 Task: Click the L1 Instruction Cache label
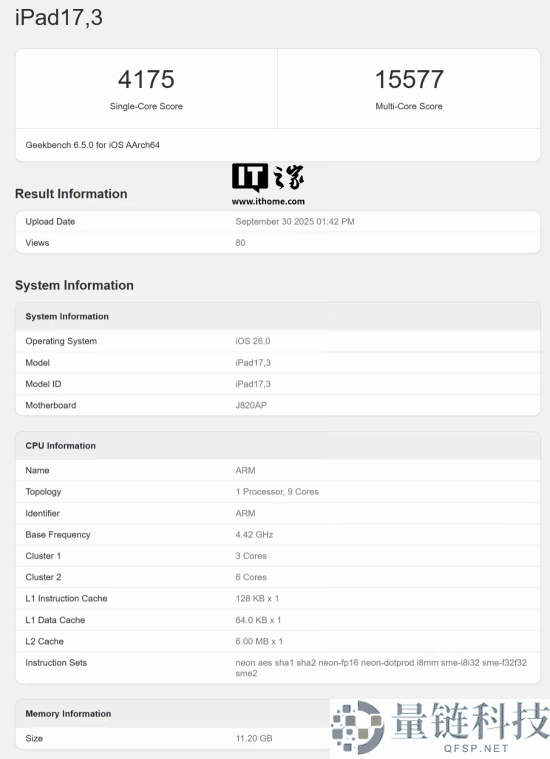pos(66,598)
